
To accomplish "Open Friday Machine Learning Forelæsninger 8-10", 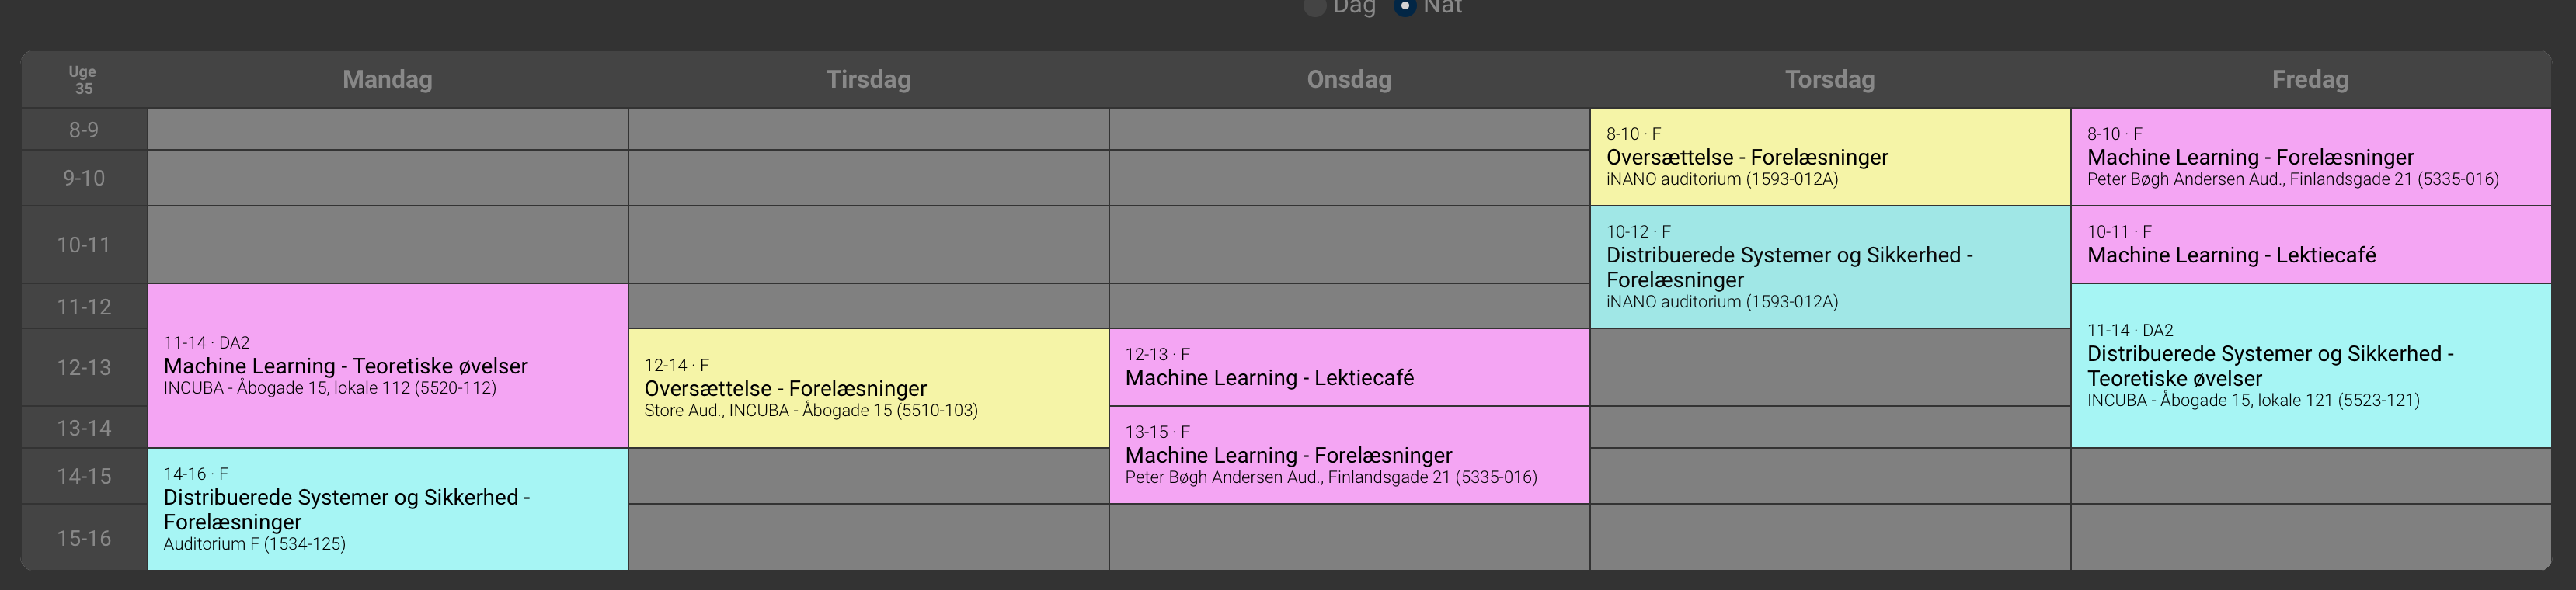I will pyautogui.click(x=2311, y=157).
